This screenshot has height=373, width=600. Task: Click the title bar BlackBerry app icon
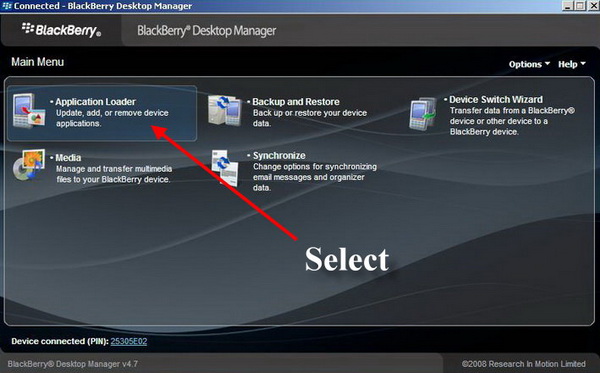tap(7, 6)
